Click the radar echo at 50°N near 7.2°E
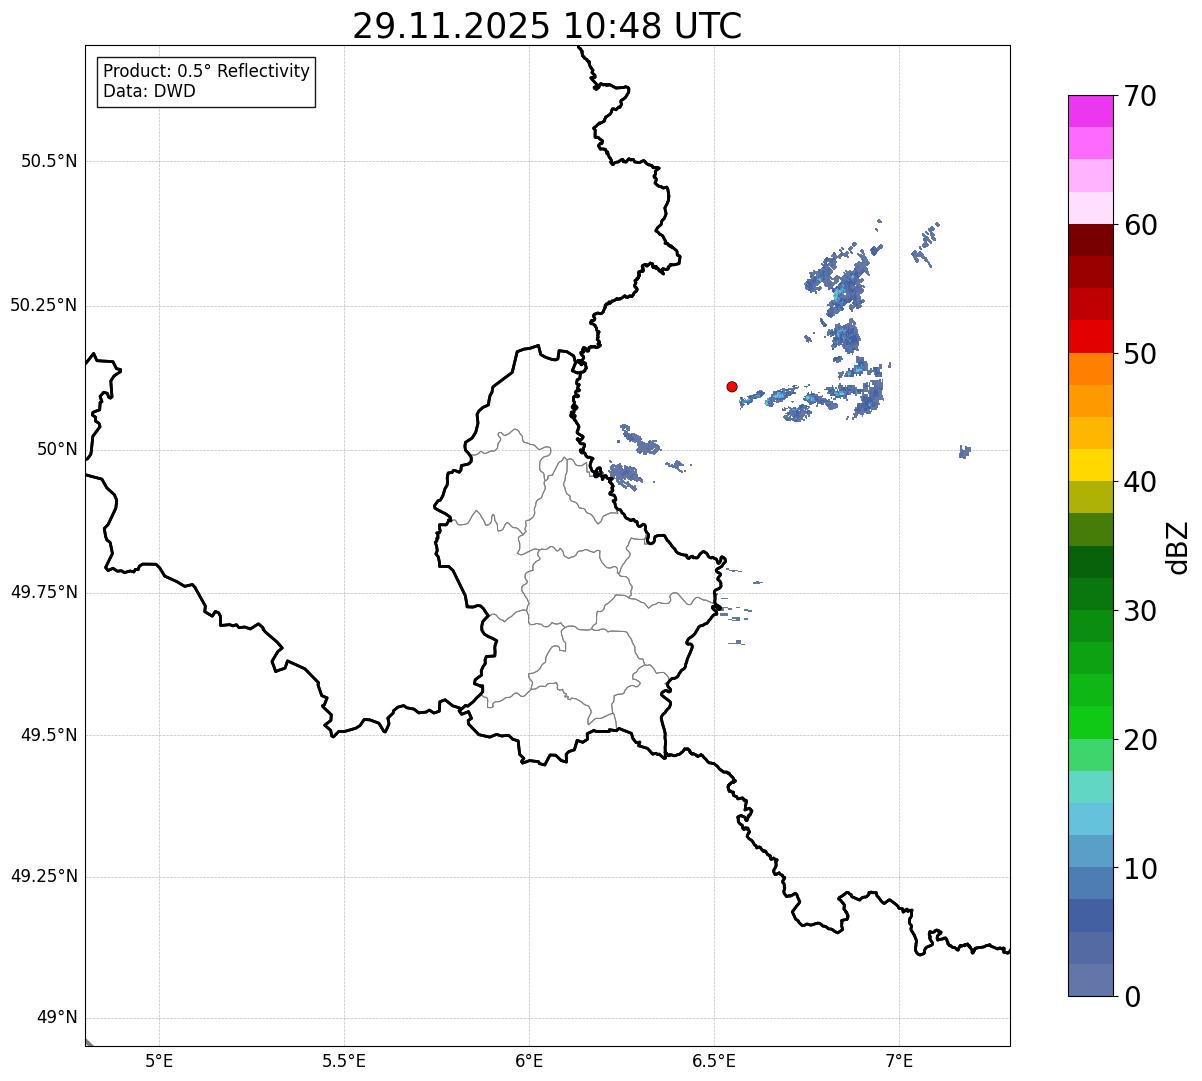1202x1081 pixels. (964, 452)
